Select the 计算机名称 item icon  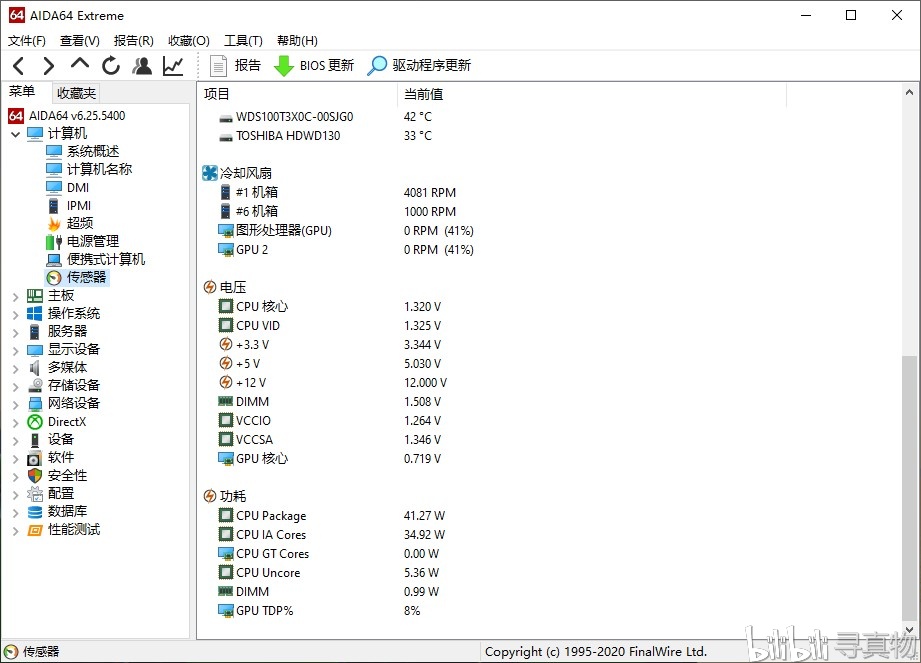(x=53, y=170)
